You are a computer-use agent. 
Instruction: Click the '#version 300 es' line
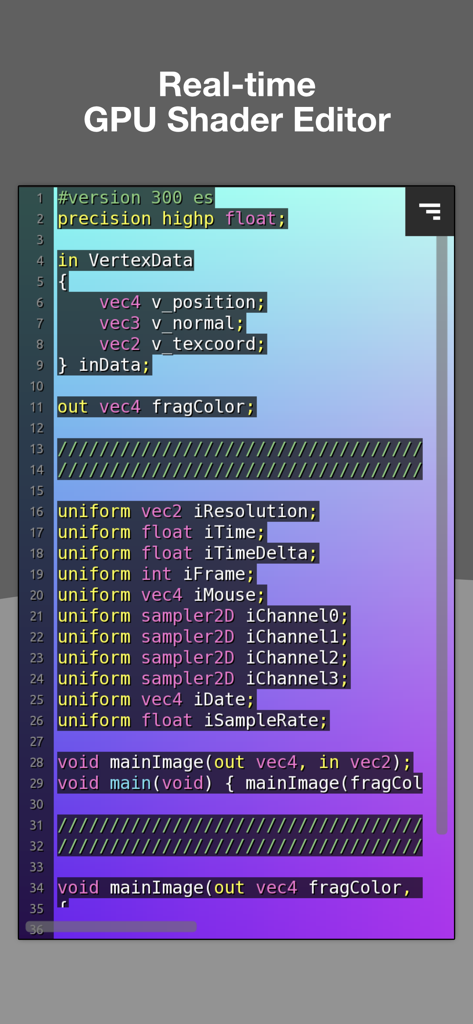tap(135, 198)
